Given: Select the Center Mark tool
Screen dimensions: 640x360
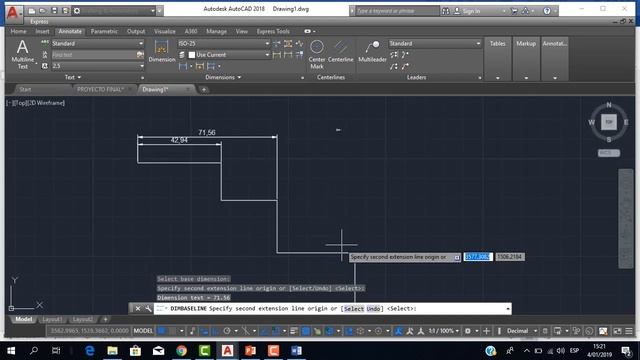Looking at the screenshot, I should coord(317,55).
